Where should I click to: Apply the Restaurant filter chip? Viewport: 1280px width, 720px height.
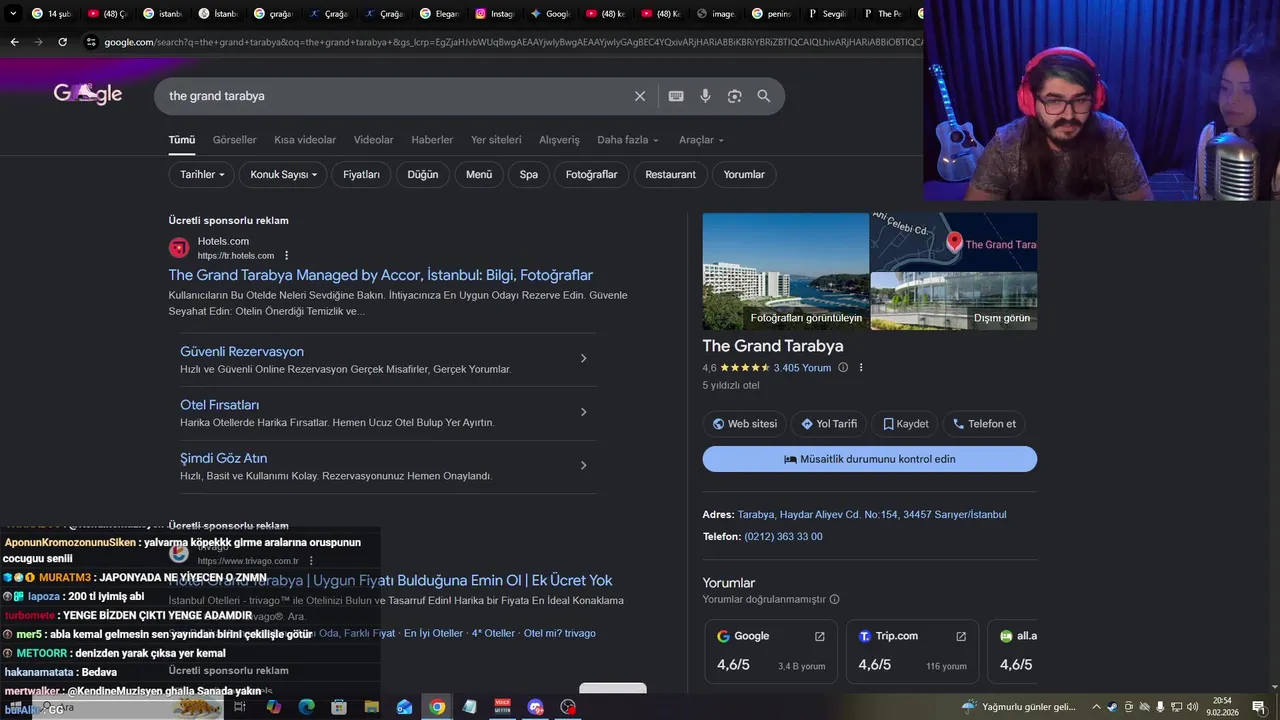point(670,175)
